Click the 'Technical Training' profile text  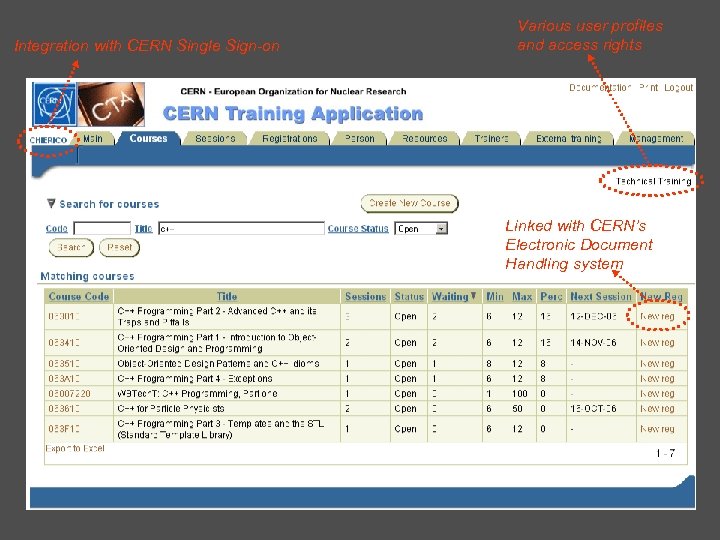coord(653,181)
